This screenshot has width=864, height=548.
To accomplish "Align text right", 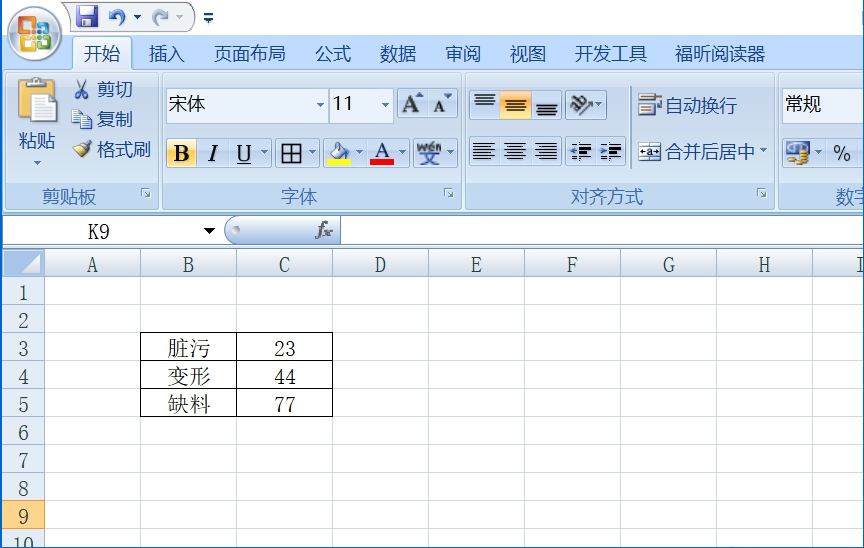I will (546, 151).
